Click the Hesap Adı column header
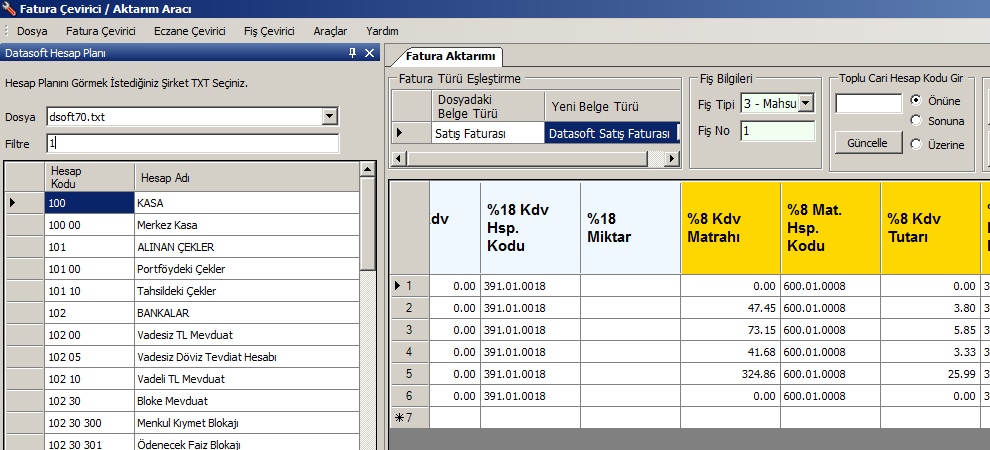This screenshot has height=450, width=990. (x=247, y=177)
